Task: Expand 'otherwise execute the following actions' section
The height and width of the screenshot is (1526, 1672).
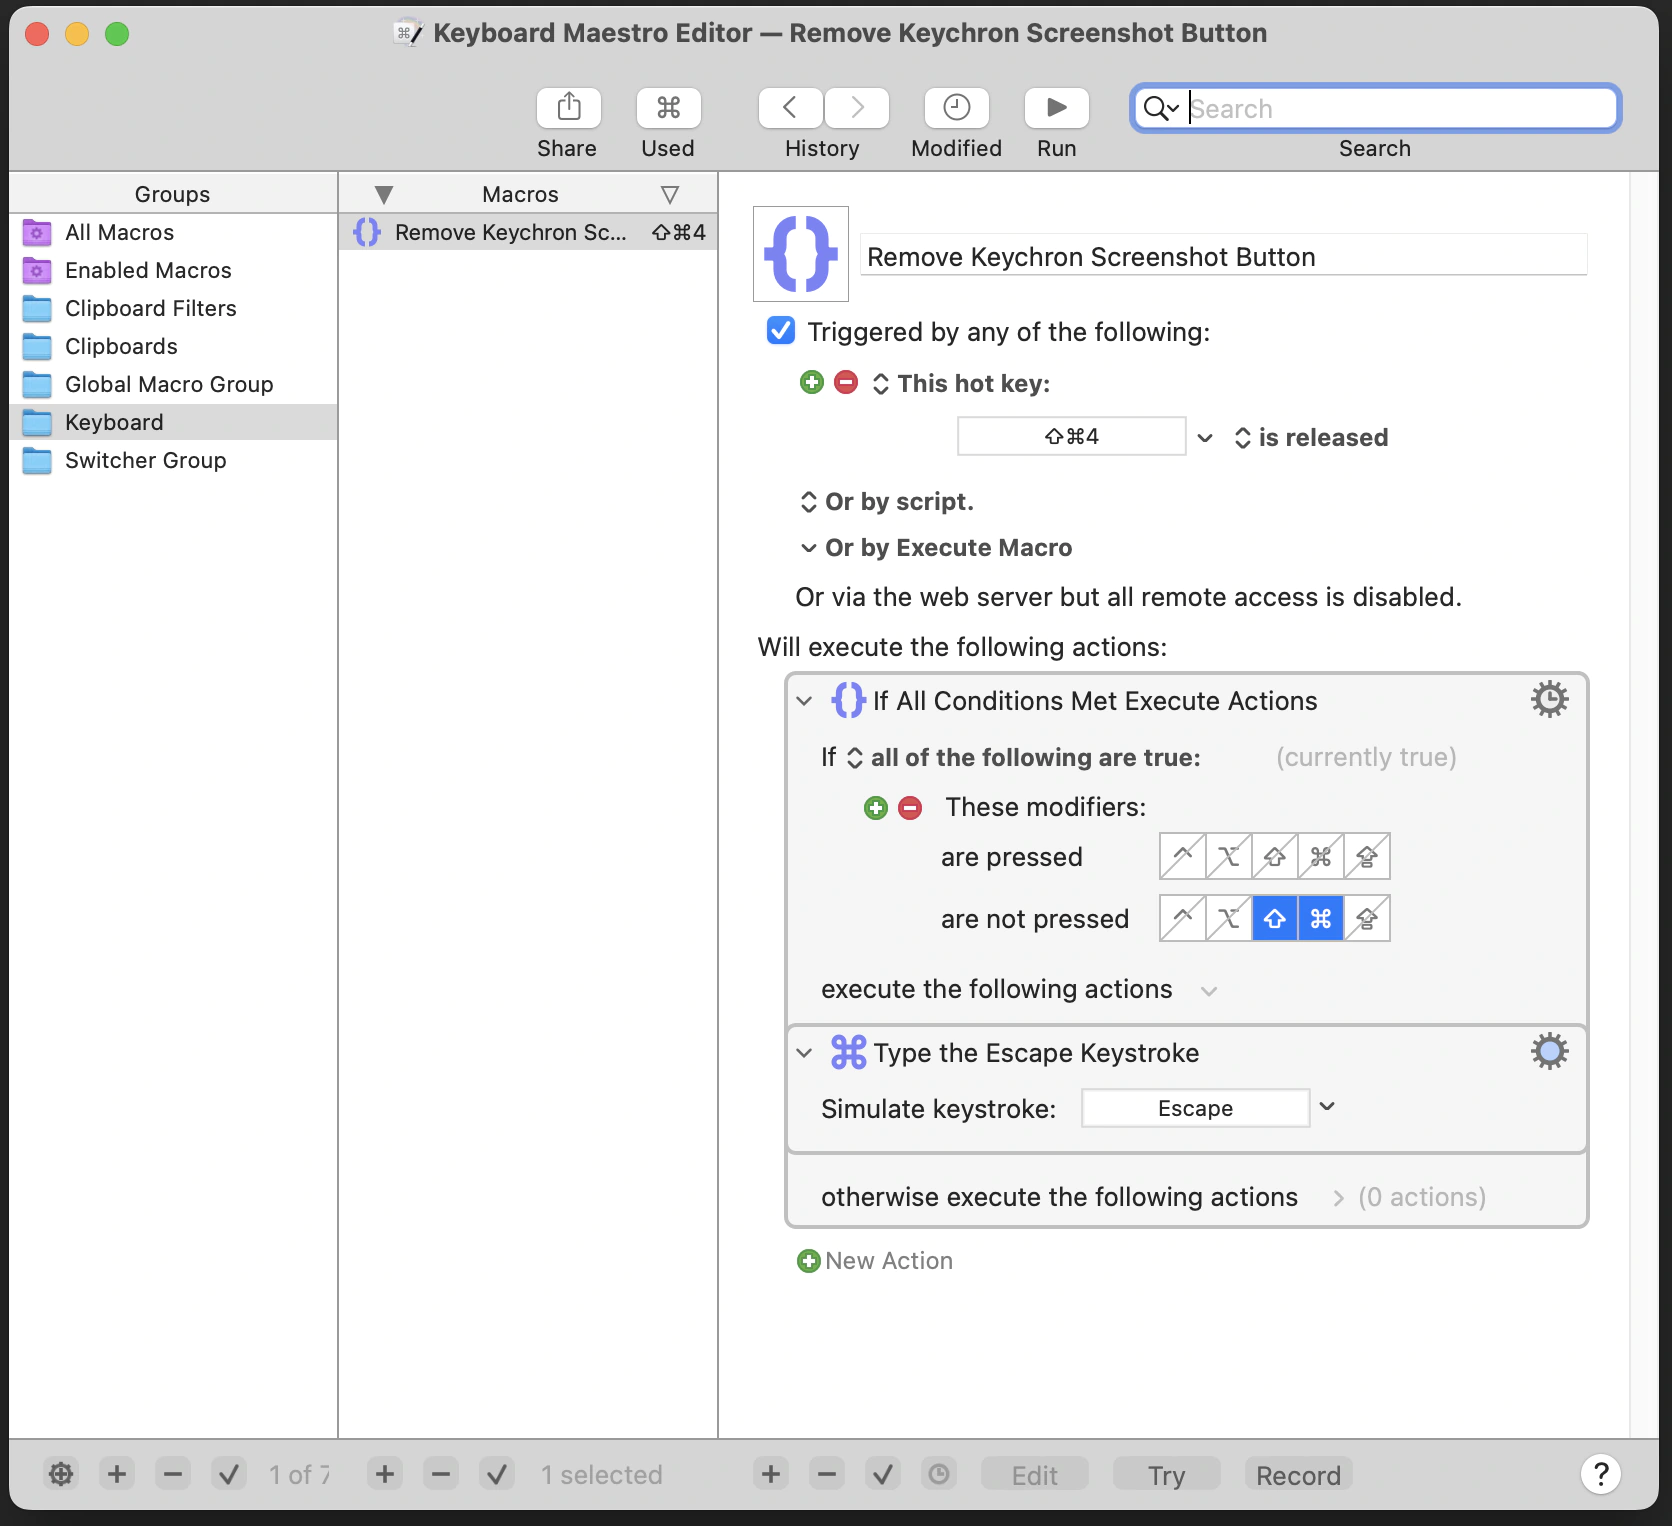Action: point(1338,1198)
